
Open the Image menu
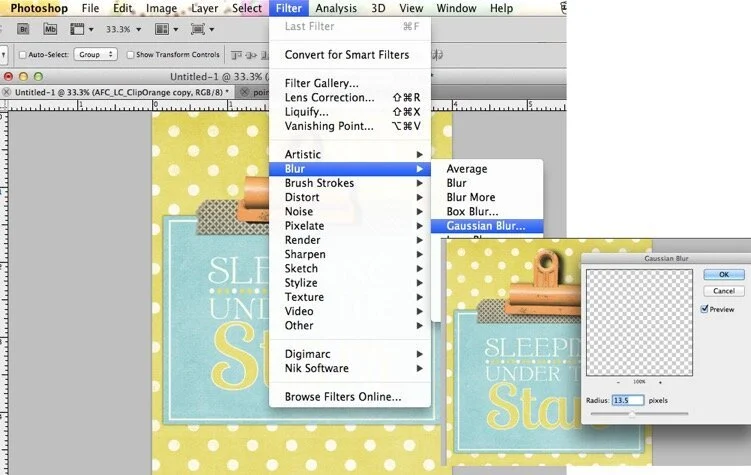(x=161, y=8)
